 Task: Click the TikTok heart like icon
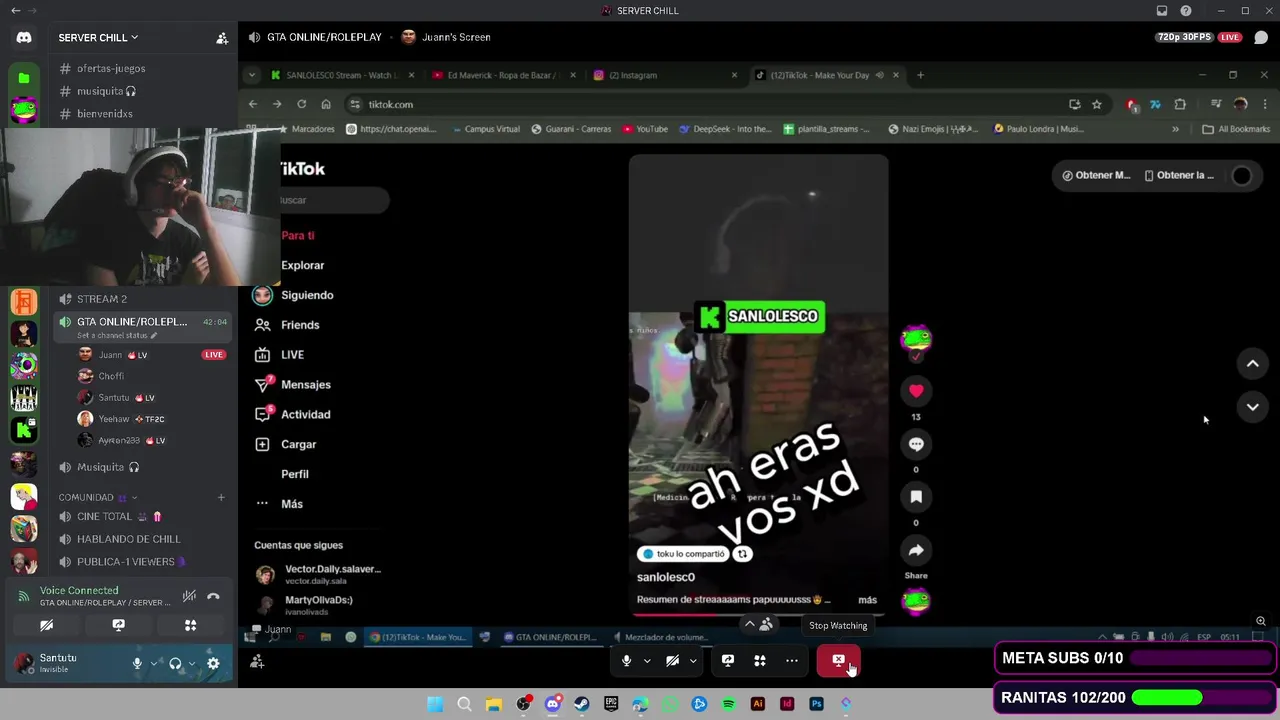pyautogui.click(x=916, y=391)
